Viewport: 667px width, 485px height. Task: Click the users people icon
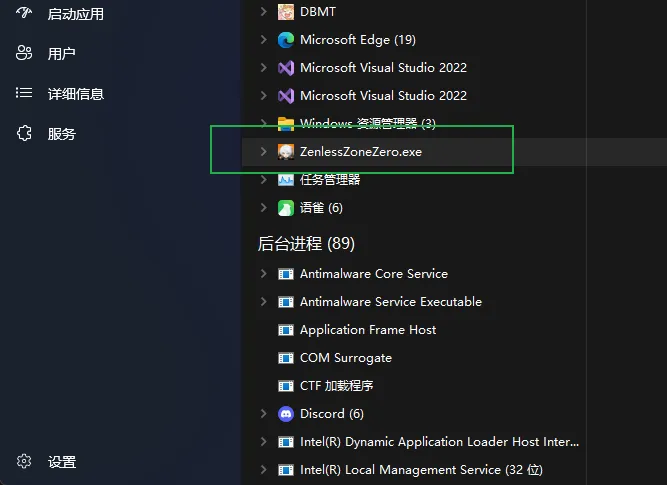click(x=24, y=53)
